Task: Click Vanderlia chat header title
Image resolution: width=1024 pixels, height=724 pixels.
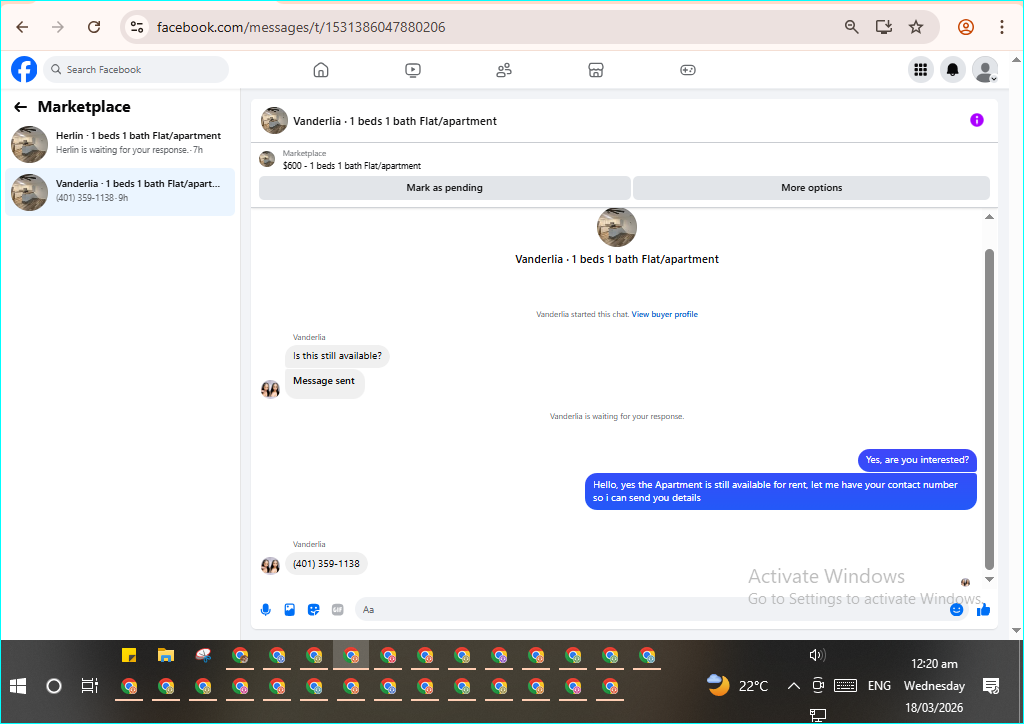Action: point(394,121)
